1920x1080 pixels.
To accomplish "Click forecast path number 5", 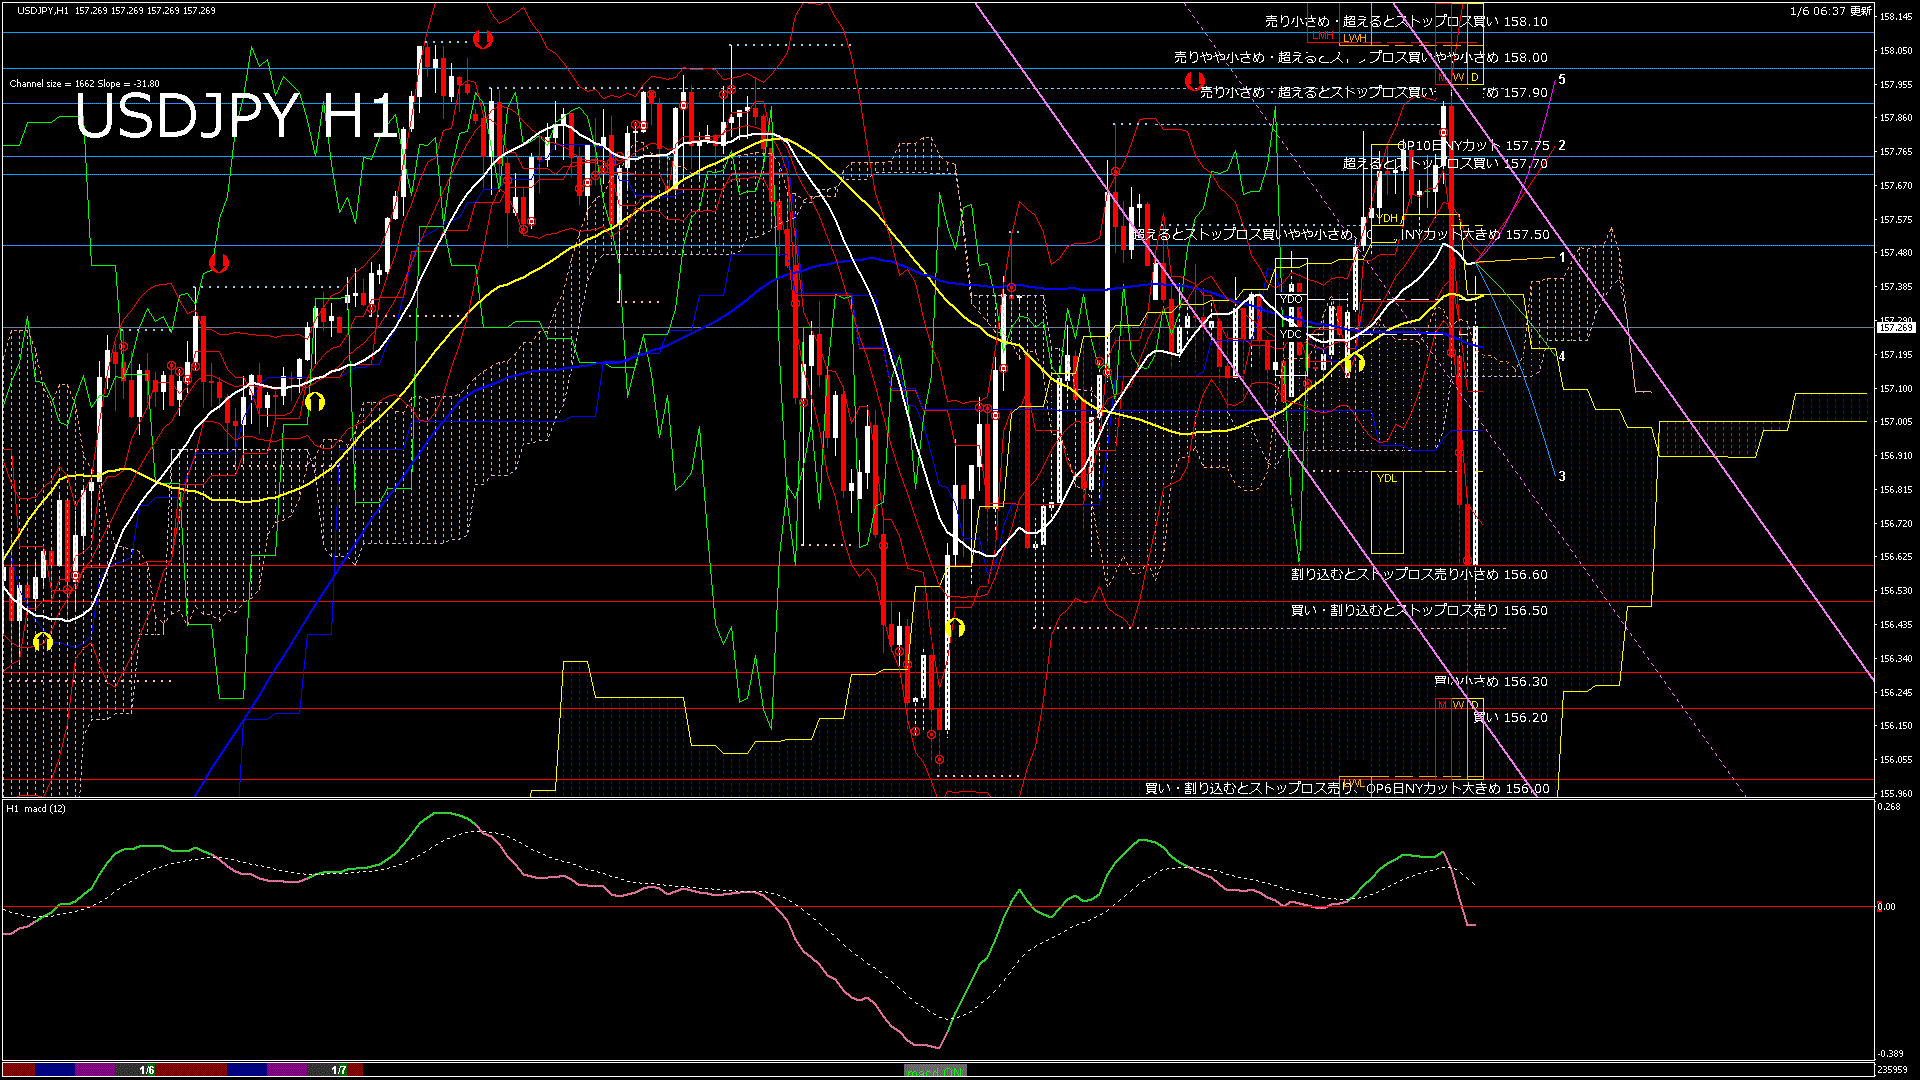I will point(1562,79).
